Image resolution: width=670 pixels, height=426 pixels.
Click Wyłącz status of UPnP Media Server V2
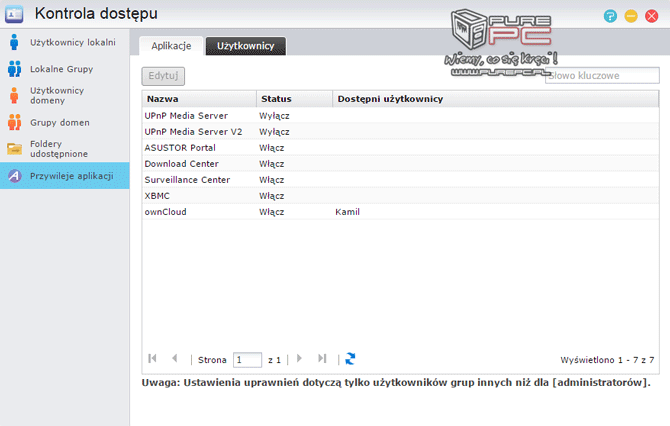pyautogui.click(x=274, y=132)
